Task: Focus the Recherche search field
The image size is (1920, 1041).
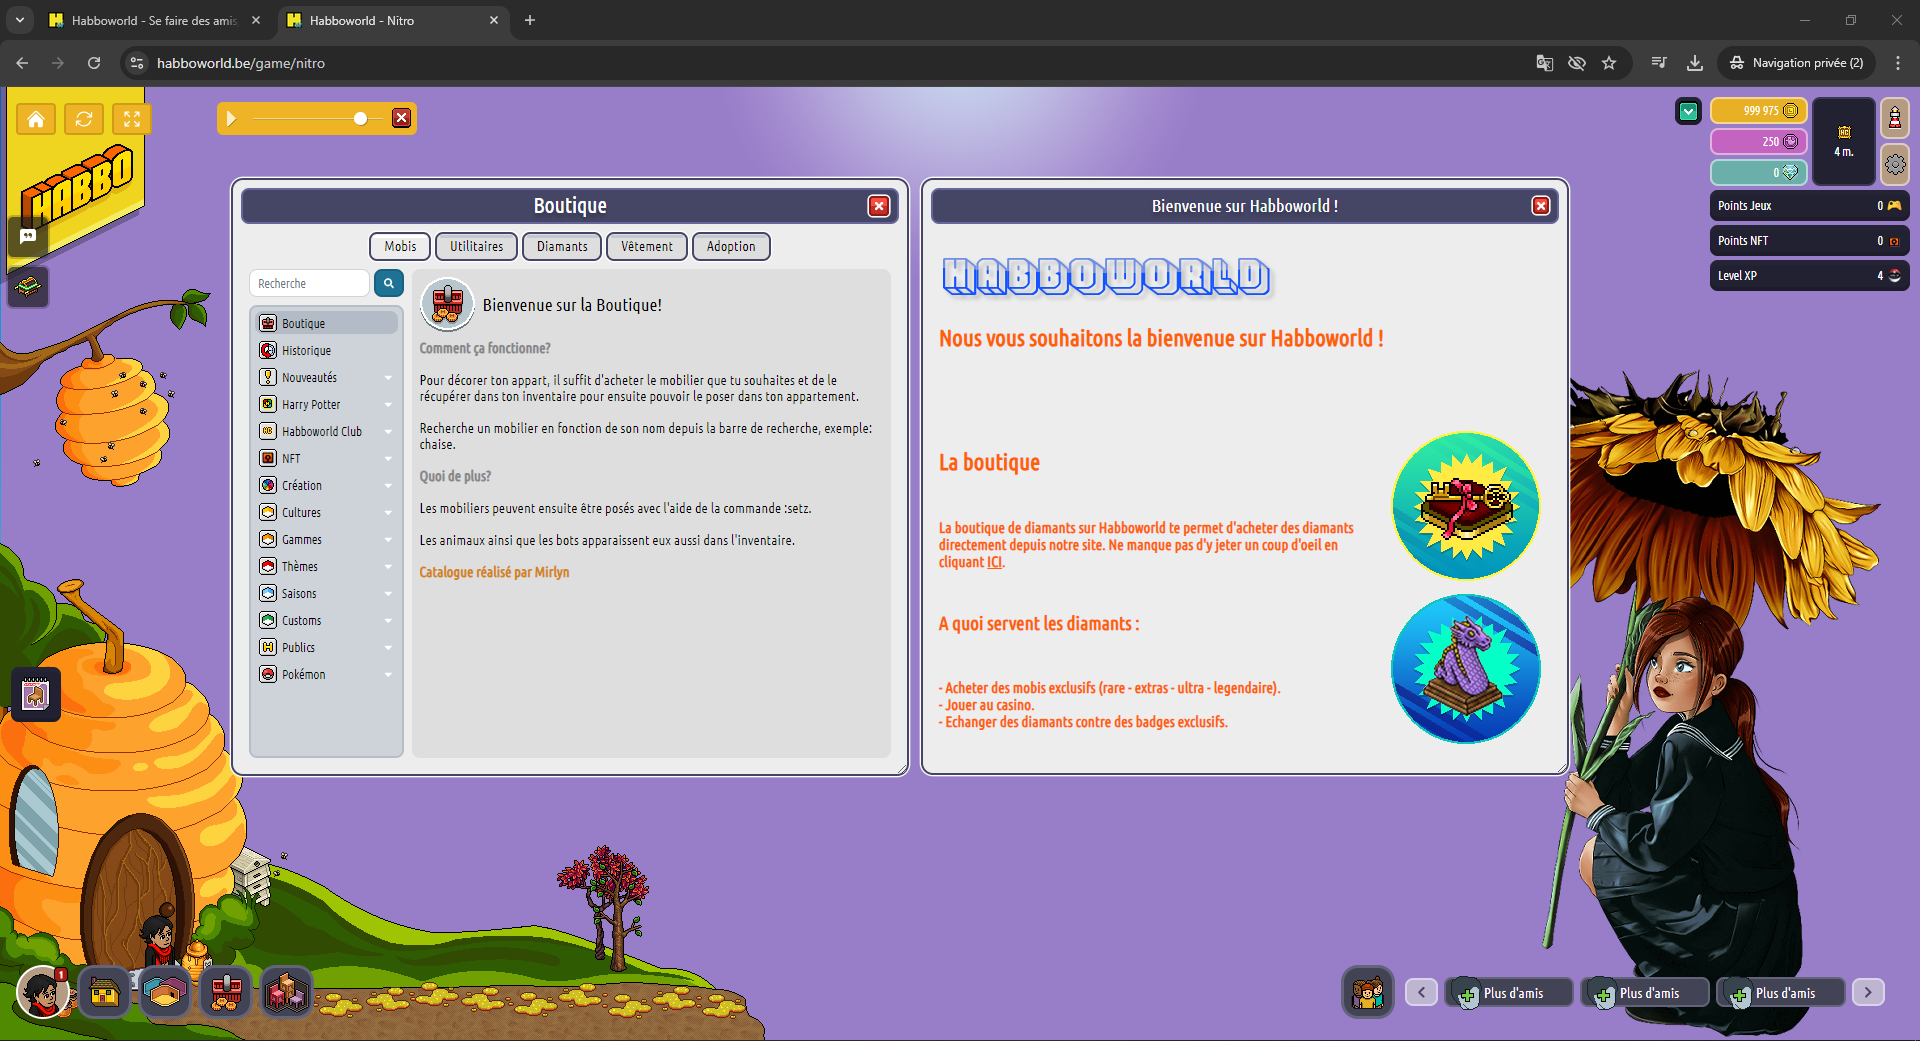Action: pos(310,284)
